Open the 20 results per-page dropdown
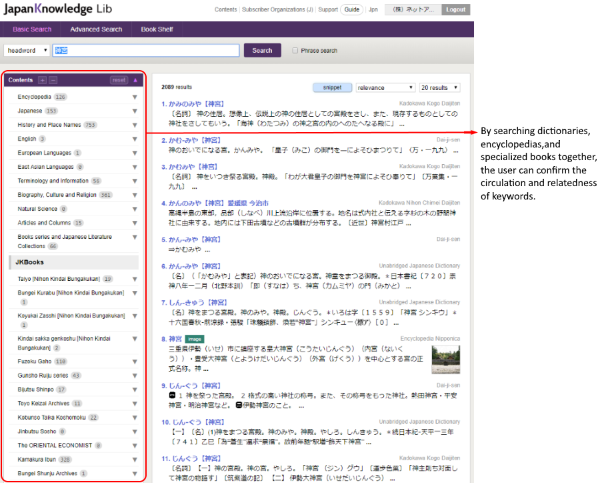 (x=441, y=88)
